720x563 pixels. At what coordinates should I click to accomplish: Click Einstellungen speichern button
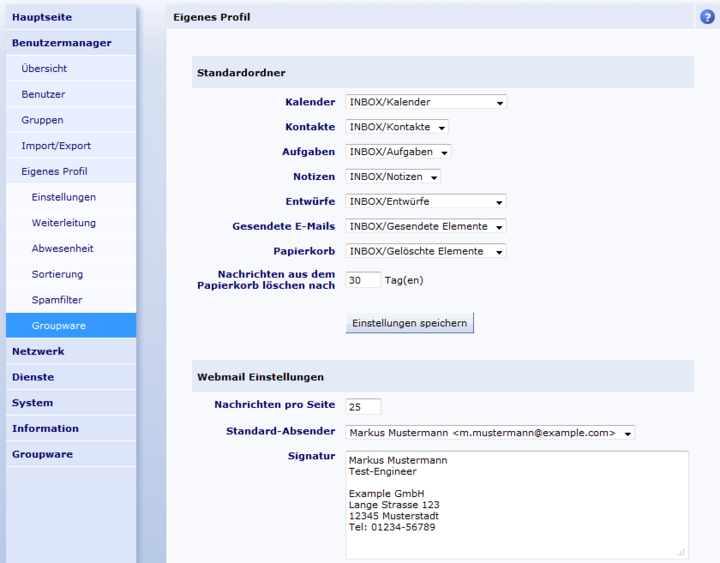coord(410,323)
